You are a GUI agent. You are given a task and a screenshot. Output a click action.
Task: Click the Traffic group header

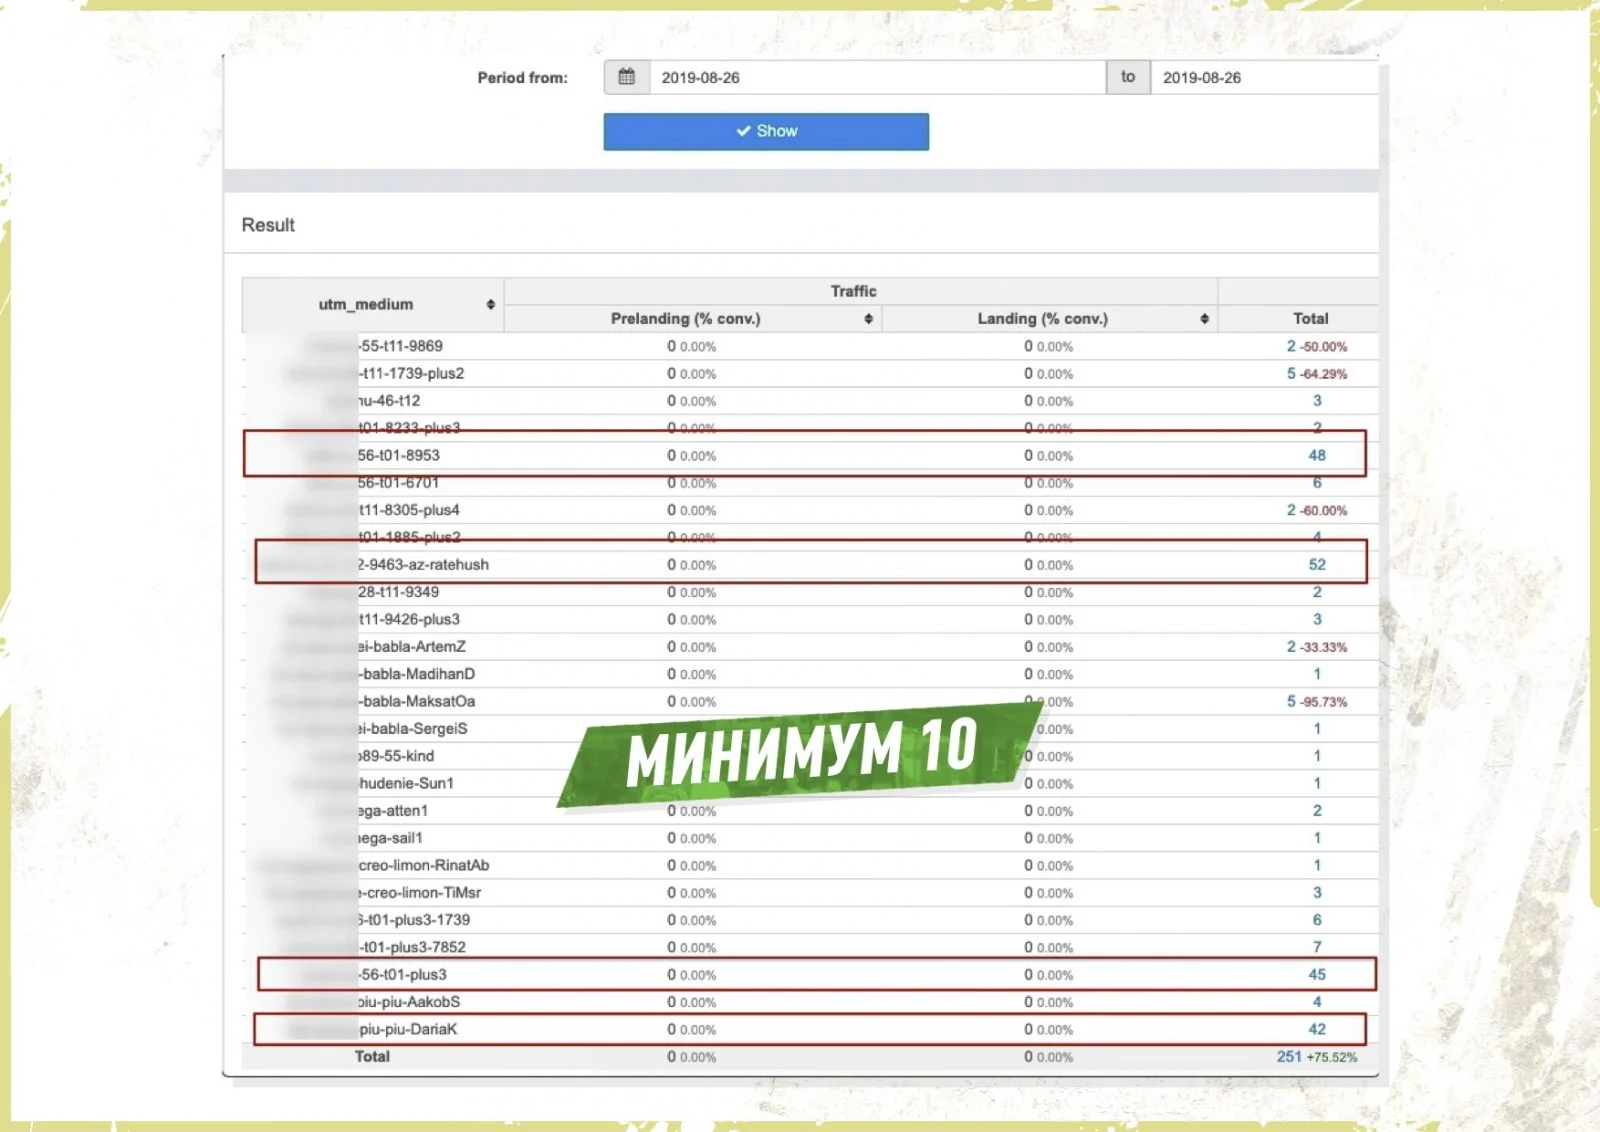point(853,291)
